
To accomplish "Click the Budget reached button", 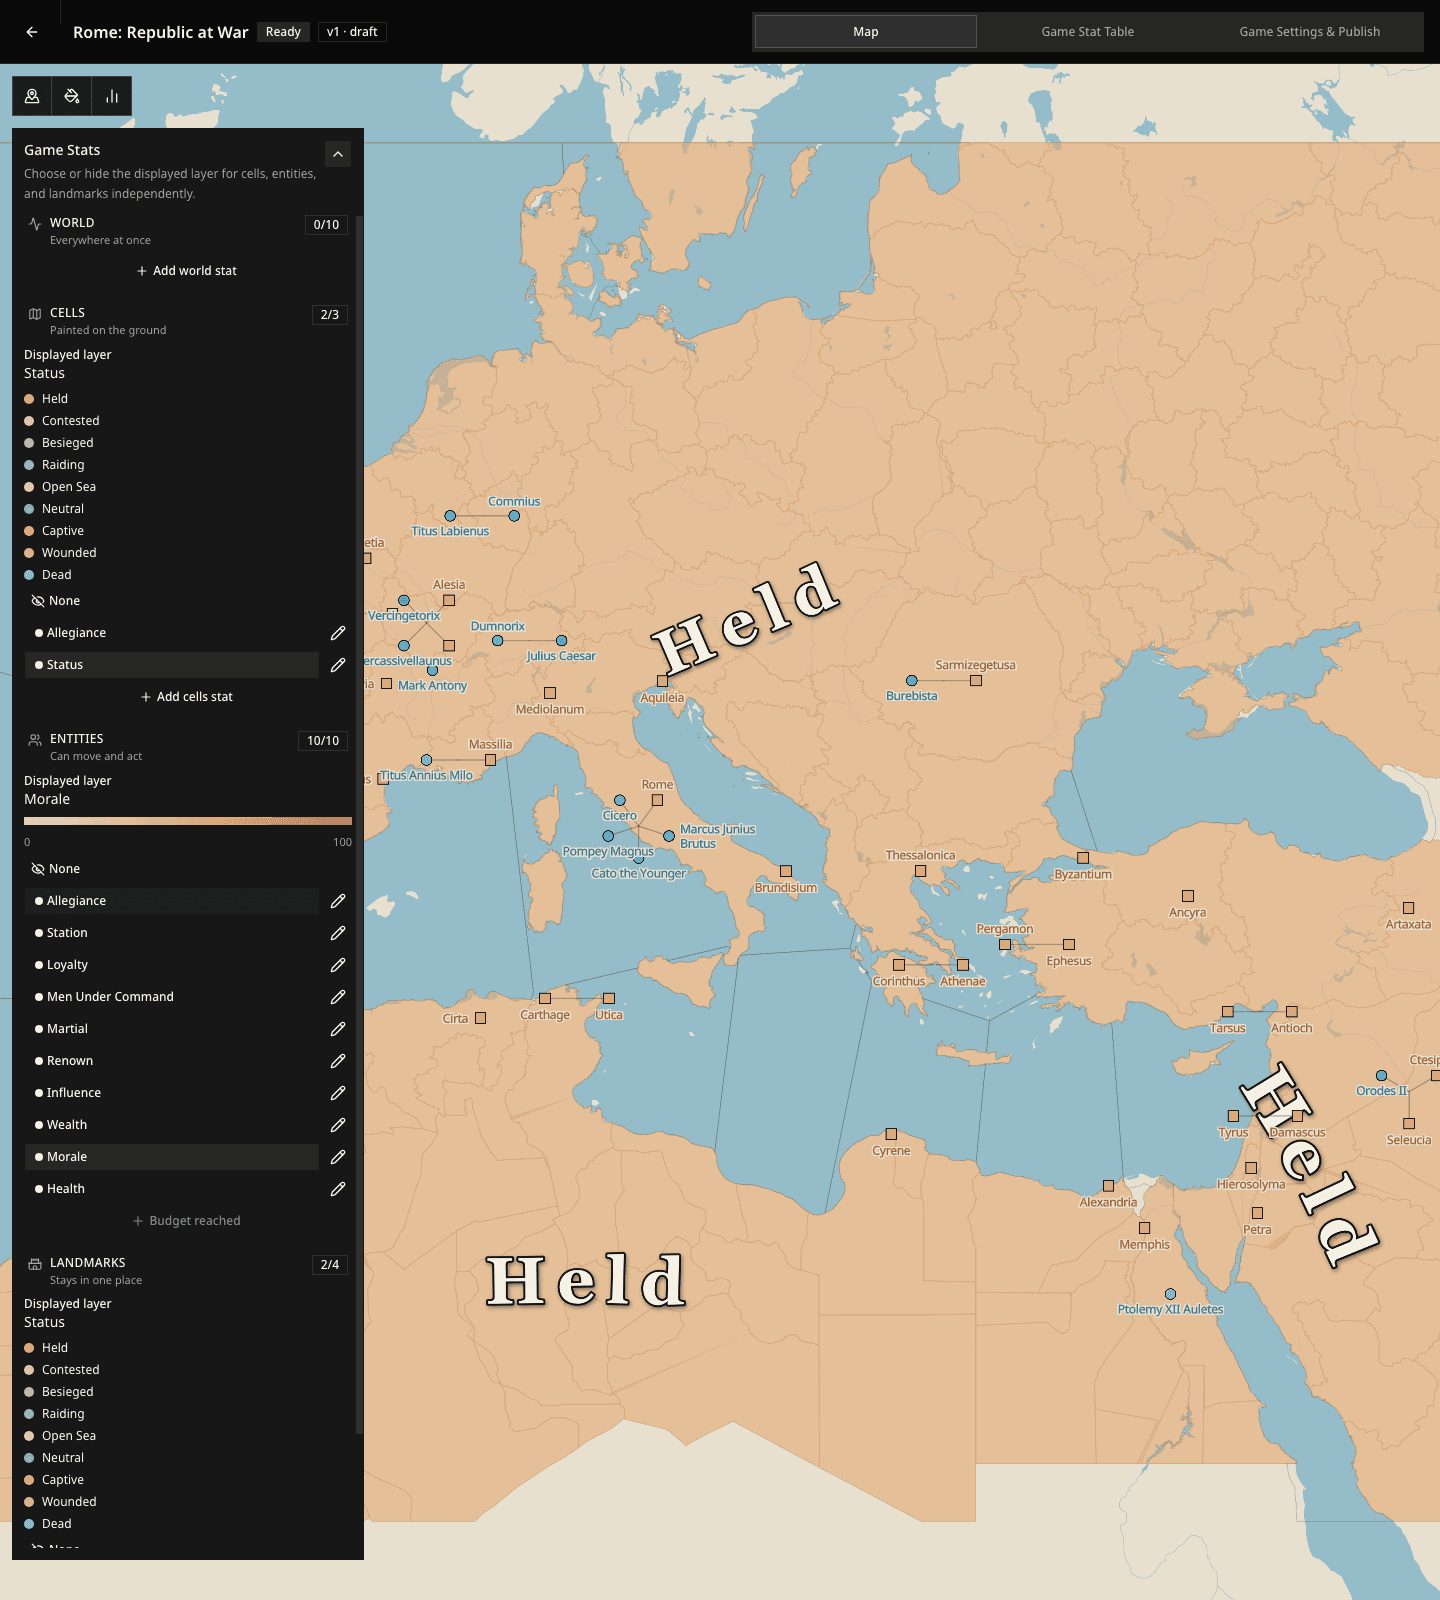I will coord(187,1221).
